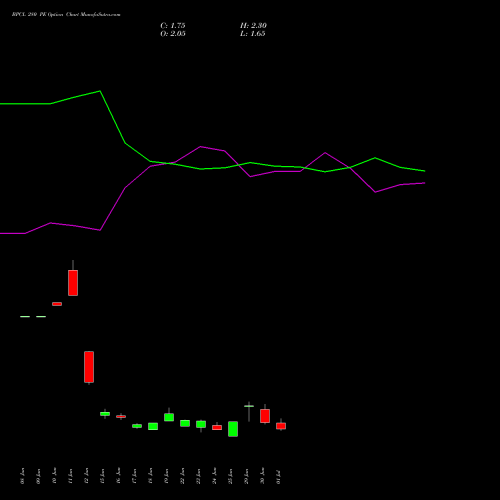This screenshot has height=500, width=500.
Task: Select the small red candle for 10 Jun
Action: pos(57,304)
